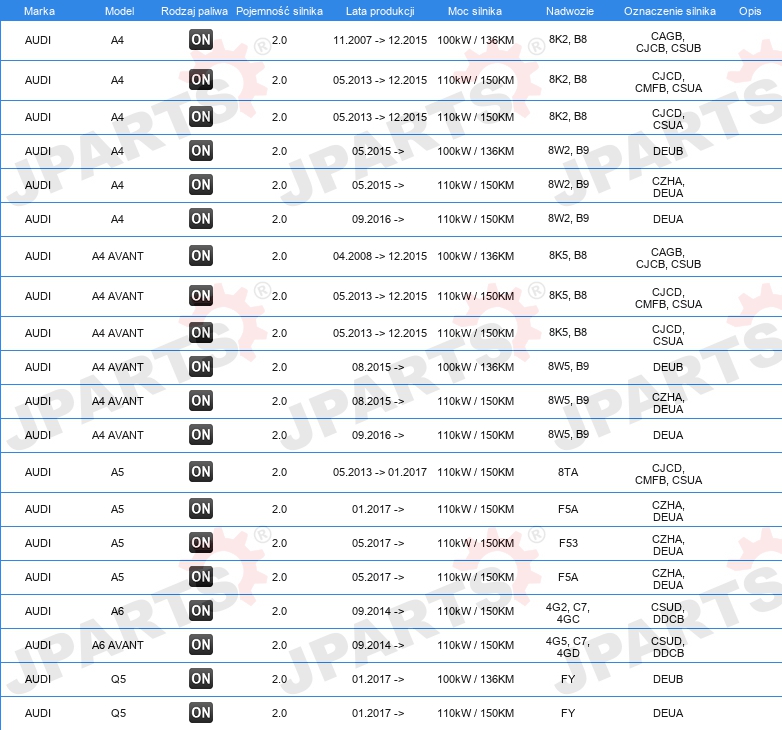This screenshot has width=782, height=730.
Task: Select the 01.2017 date in the A5 F5A row
Action: pos(378,509)
